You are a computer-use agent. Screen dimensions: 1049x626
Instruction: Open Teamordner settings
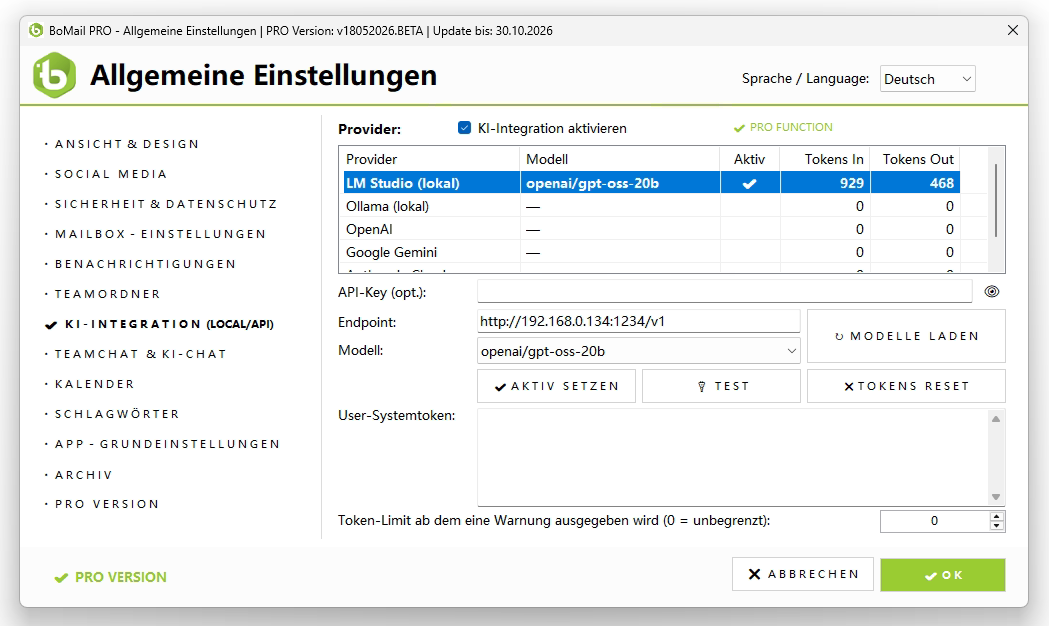107,294
